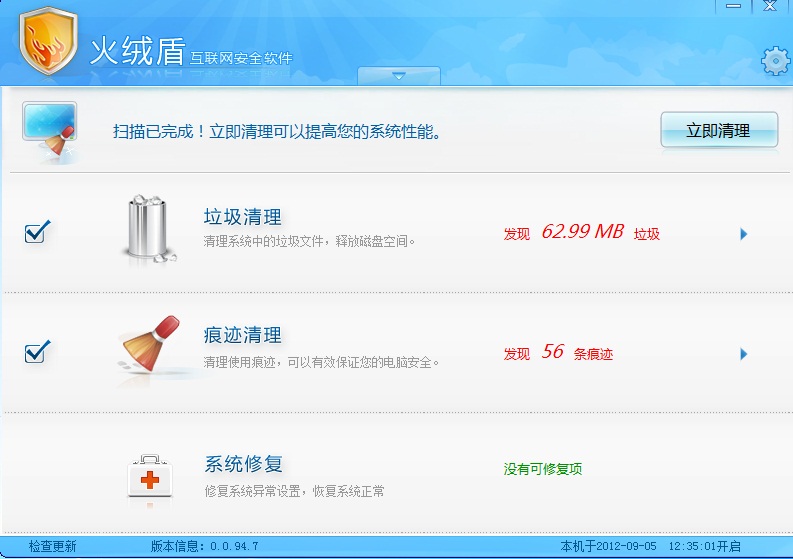This screenshot has width=793, height=559.
Task: Click the 火绒盾 flame shield logo
Action: click(49, 41)
